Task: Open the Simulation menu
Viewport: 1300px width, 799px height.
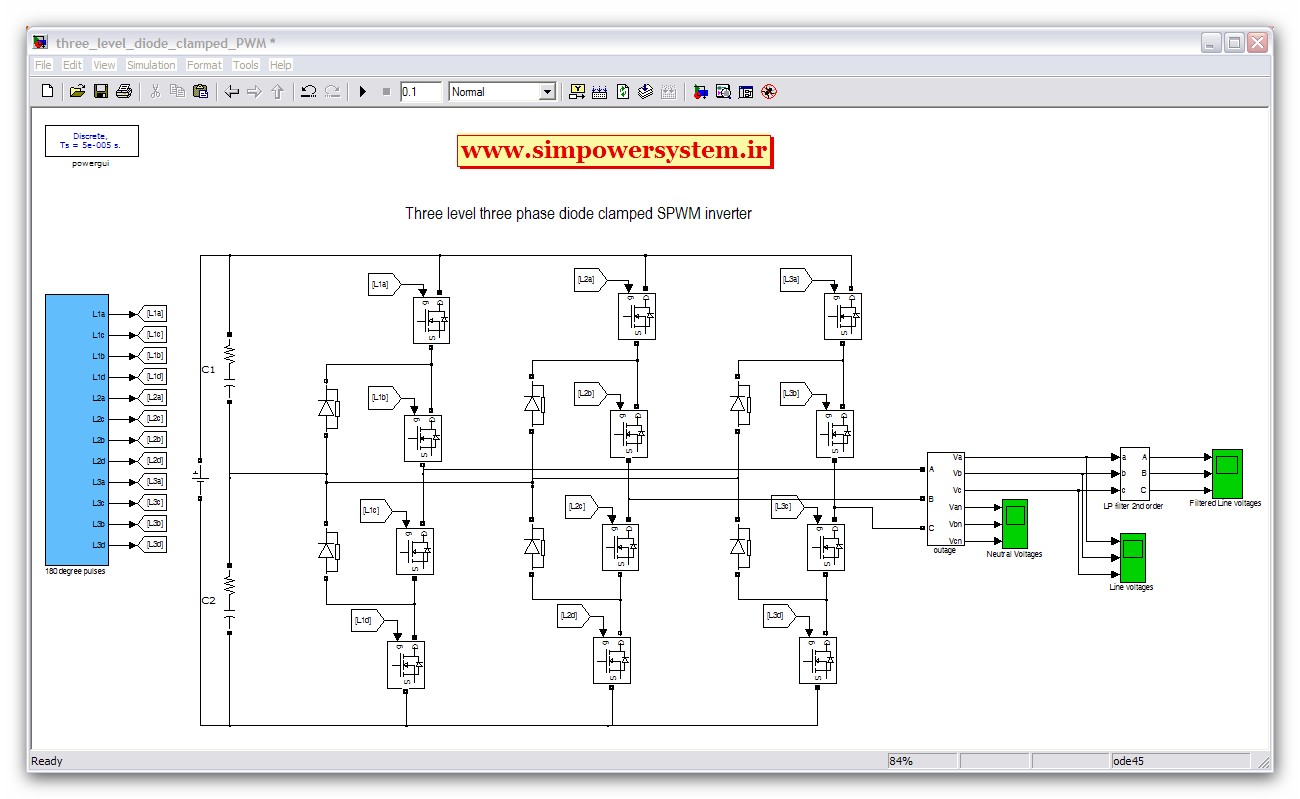Action: (x=151, y=65)
